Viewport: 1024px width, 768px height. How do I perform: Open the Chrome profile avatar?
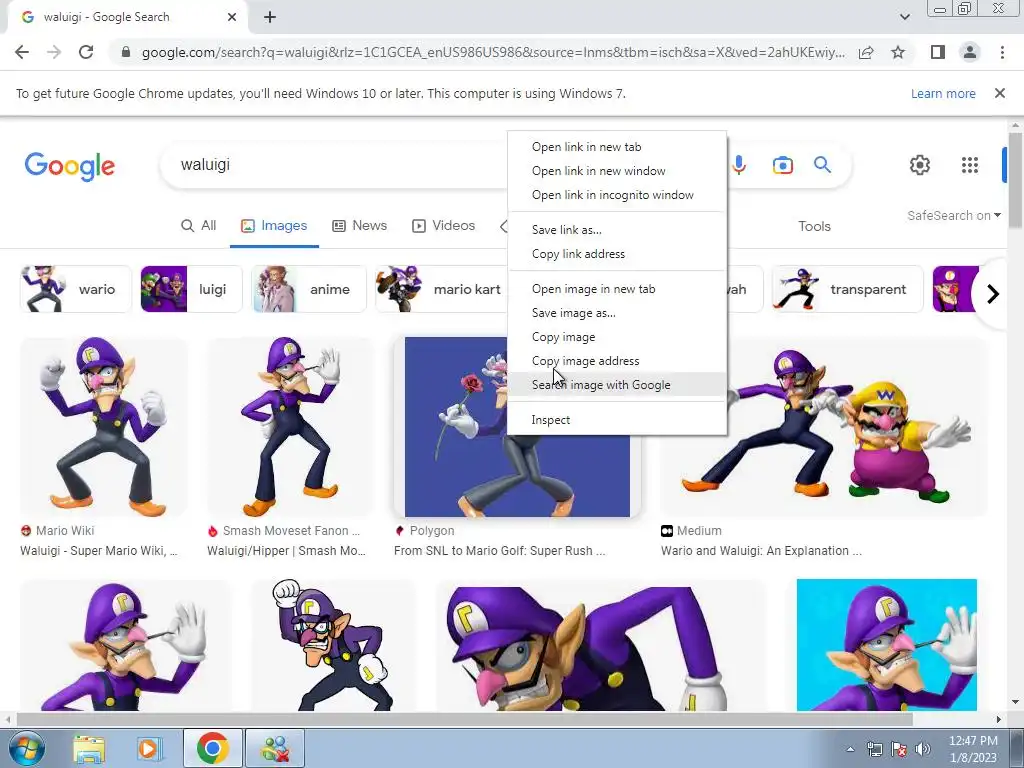coord(970,52)
